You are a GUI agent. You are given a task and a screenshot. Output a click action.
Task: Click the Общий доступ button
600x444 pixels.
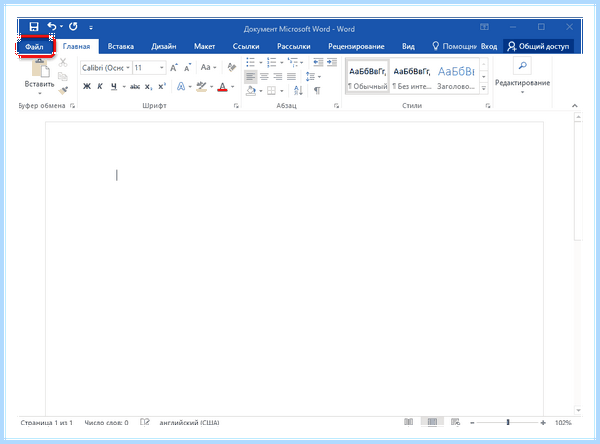click(538, 47)
